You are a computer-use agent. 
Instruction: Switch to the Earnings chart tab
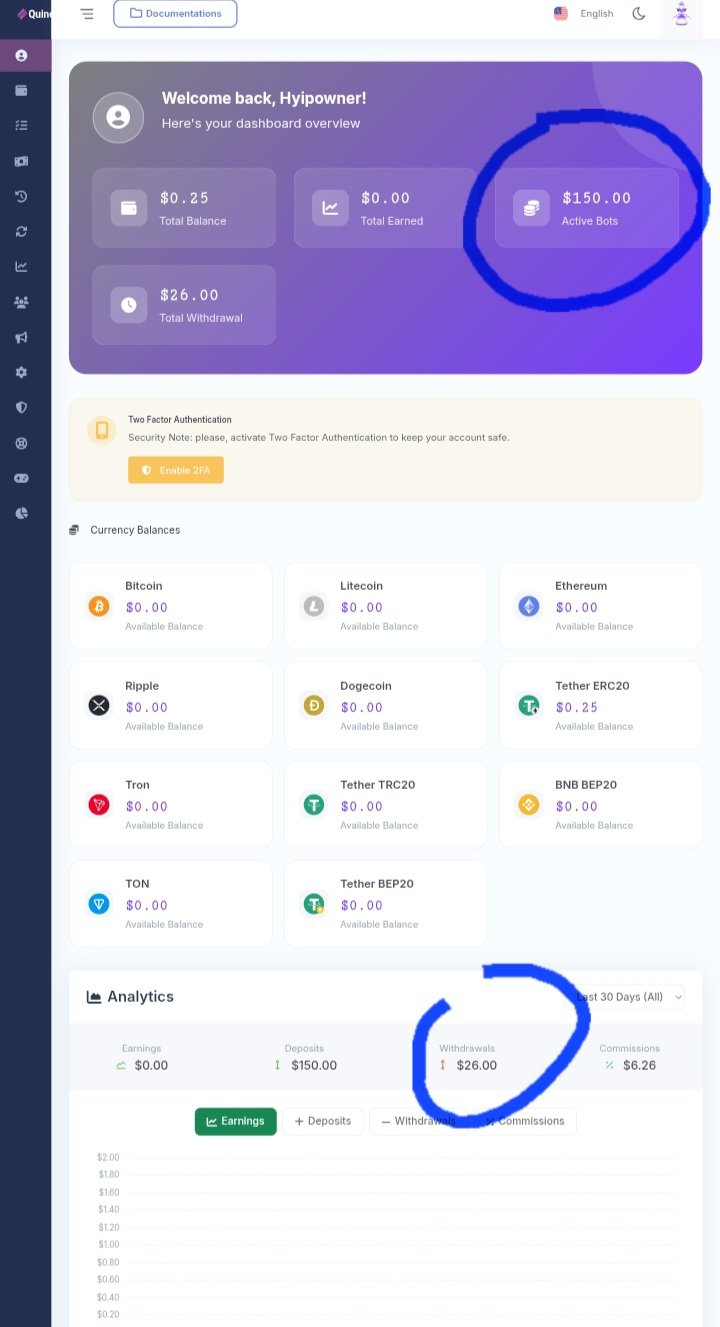(x=235, y=1121)
